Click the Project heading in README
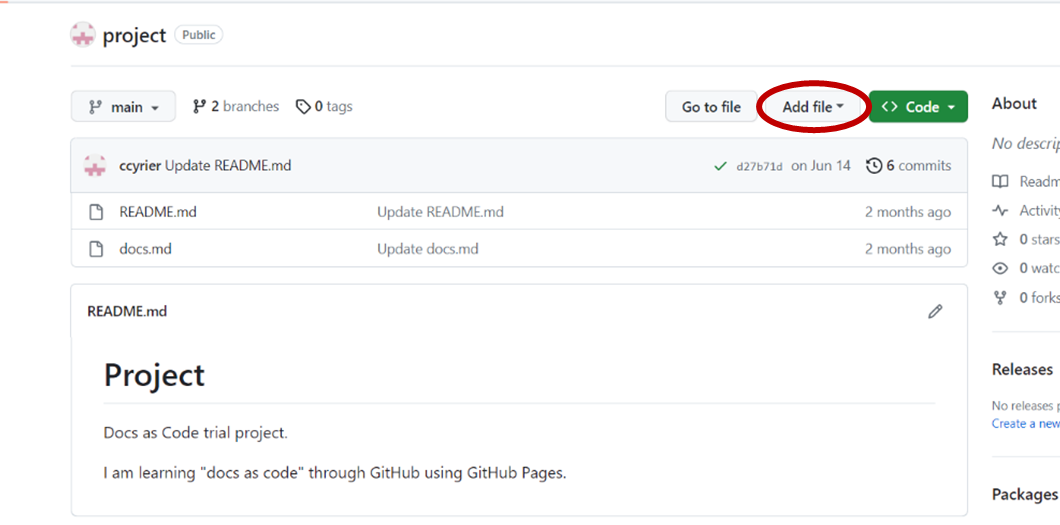This screenshot has width=1060, height=525. [154, 376]
